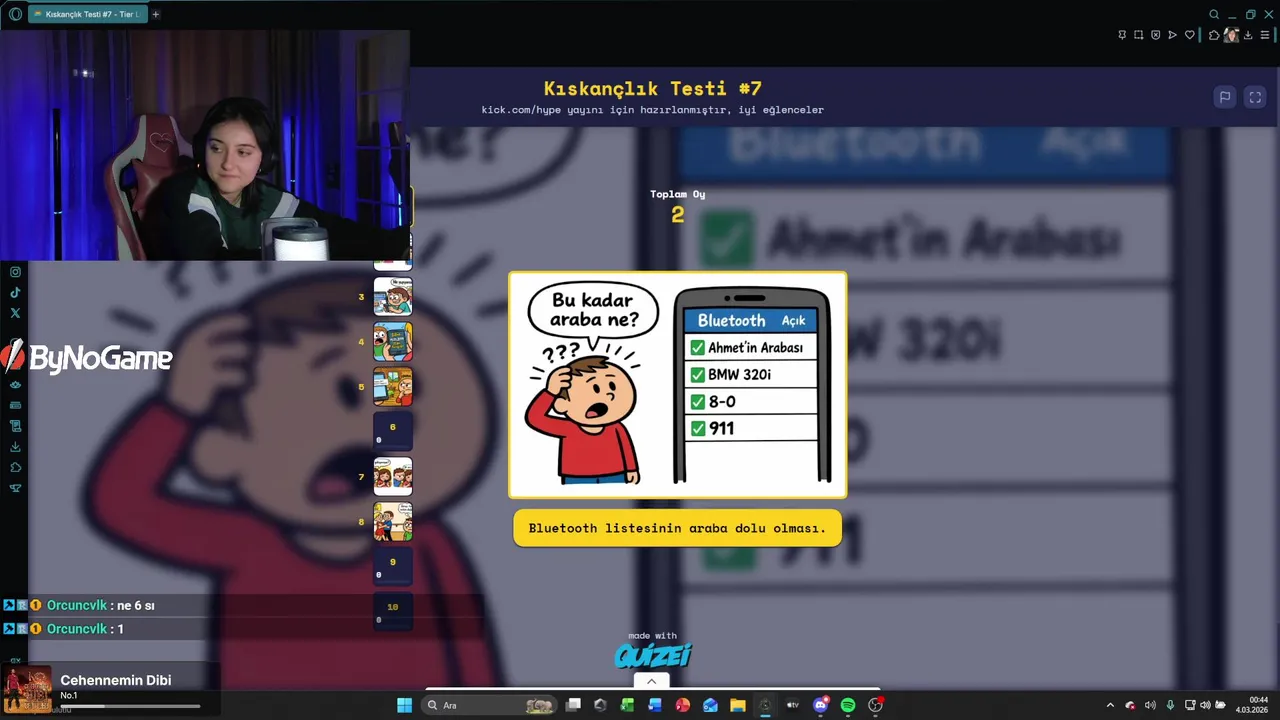Select placeholder item 6 in quiz list
Screen dimensions: 1280x720
pyautogui.click(x=393, y=432)
